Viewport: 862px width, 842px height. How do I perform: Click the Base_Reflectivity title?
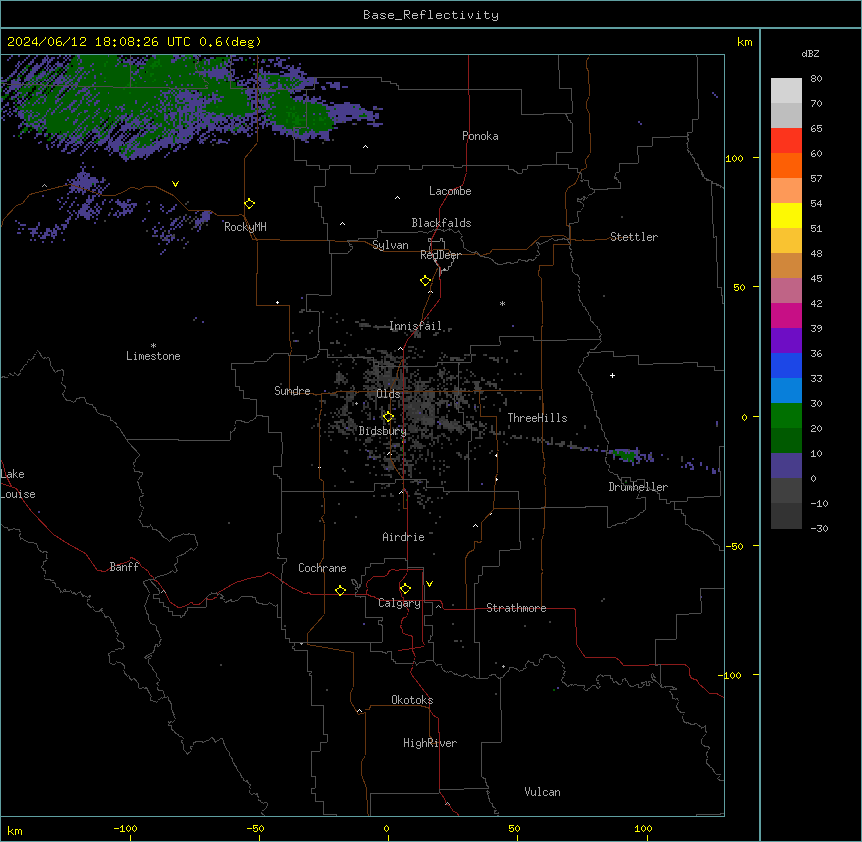point(431,15)
